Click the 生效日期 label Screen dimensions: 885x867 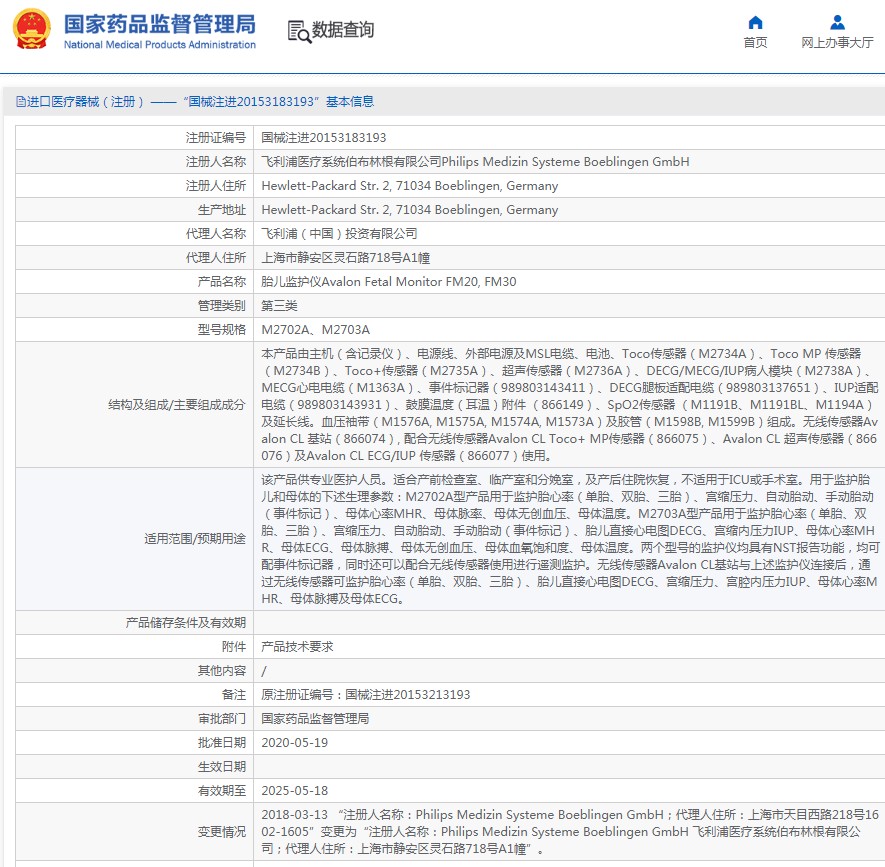222,767
